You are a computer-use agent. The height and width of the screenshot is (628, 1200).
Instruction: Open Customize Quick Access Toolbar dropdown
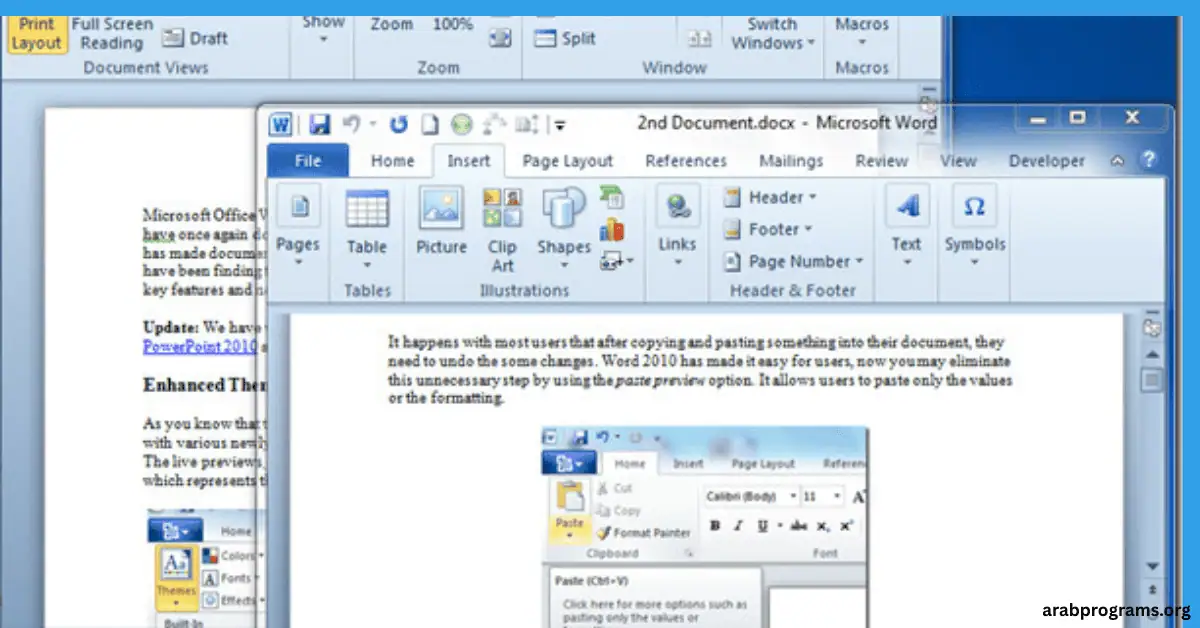click(560, 126)
